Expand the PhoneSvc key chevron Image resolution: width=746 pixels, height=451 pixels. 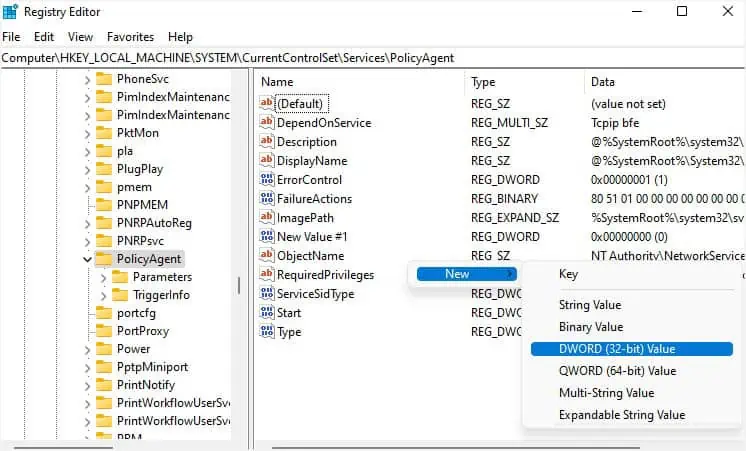[x=87, y=79]
